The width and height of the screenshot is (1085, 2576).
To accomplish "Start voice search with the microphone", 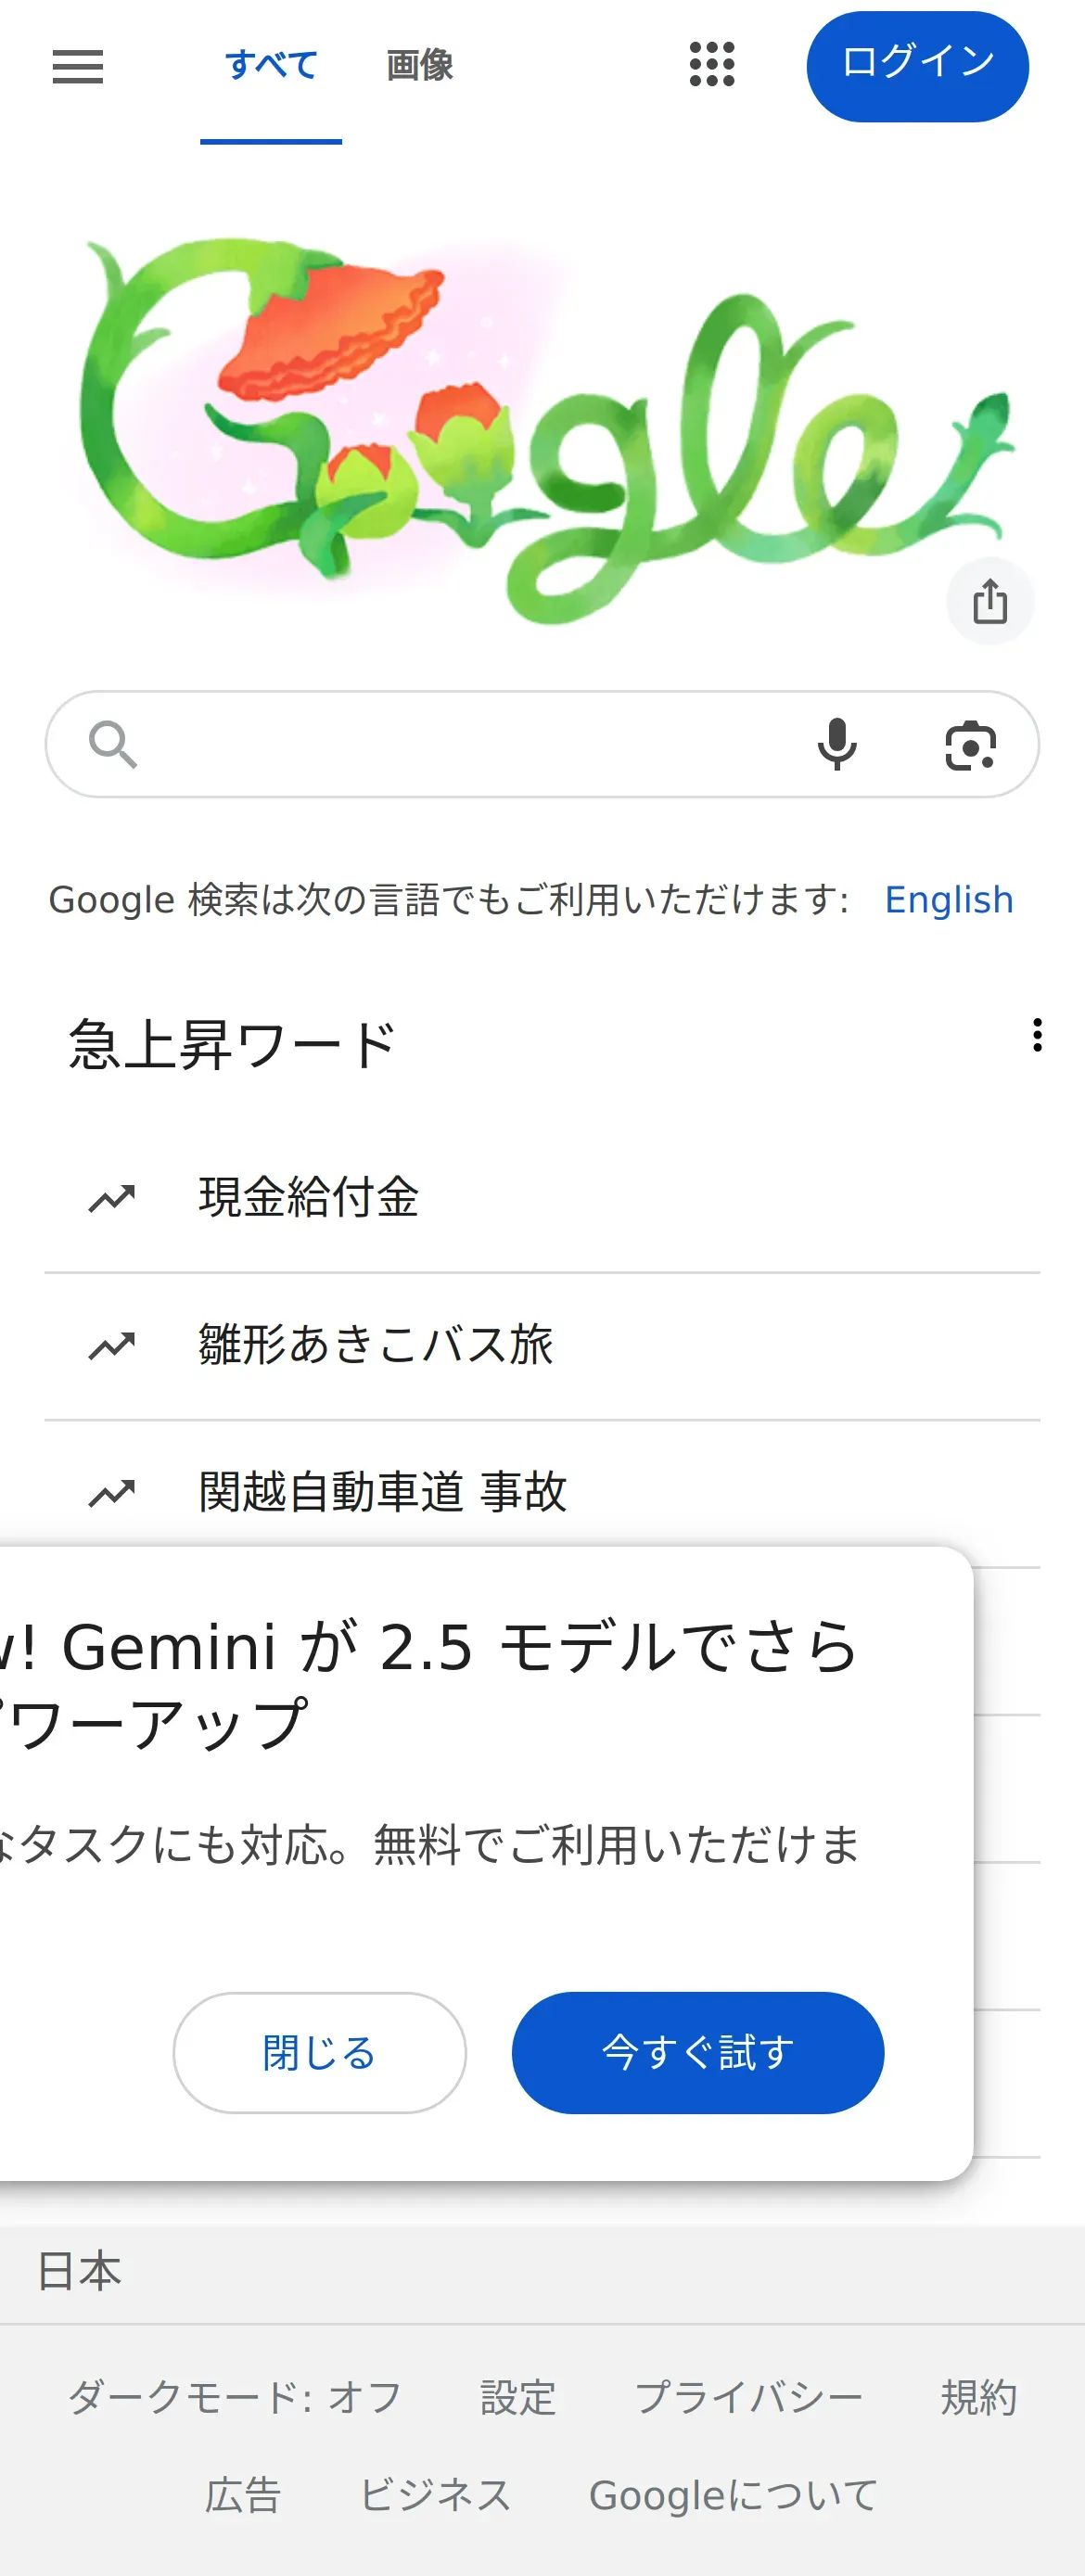I will tap(836, 745).
